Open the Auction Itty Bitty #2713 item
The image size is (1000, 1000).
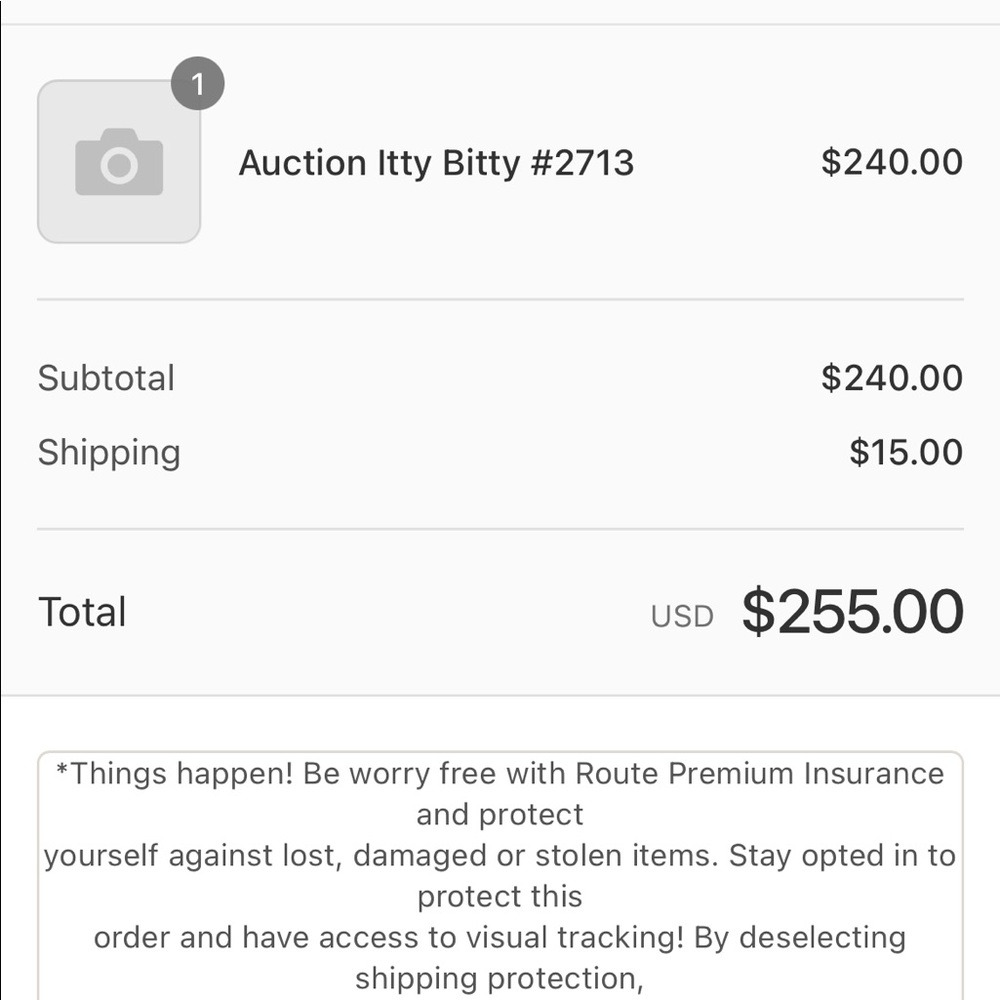436,163
